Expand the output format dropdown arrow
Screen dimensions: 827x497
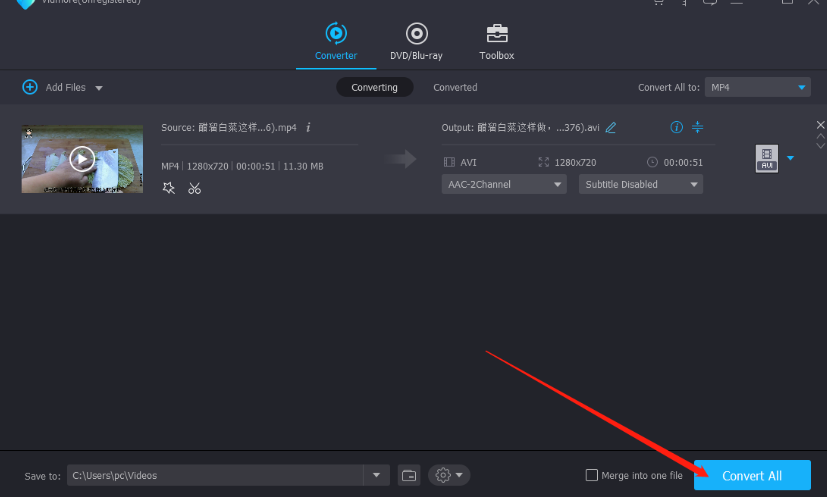tap(790, 158)
